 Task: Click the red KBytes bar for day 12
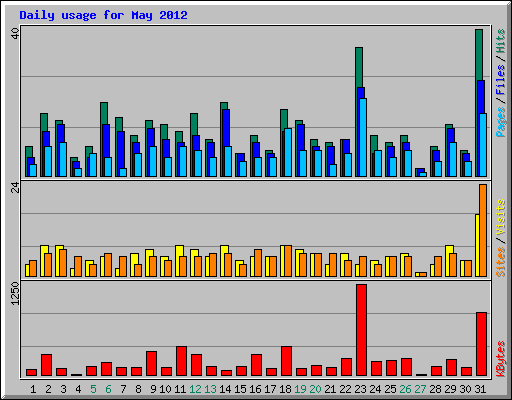pyautogui.click(x=196, y=365)
